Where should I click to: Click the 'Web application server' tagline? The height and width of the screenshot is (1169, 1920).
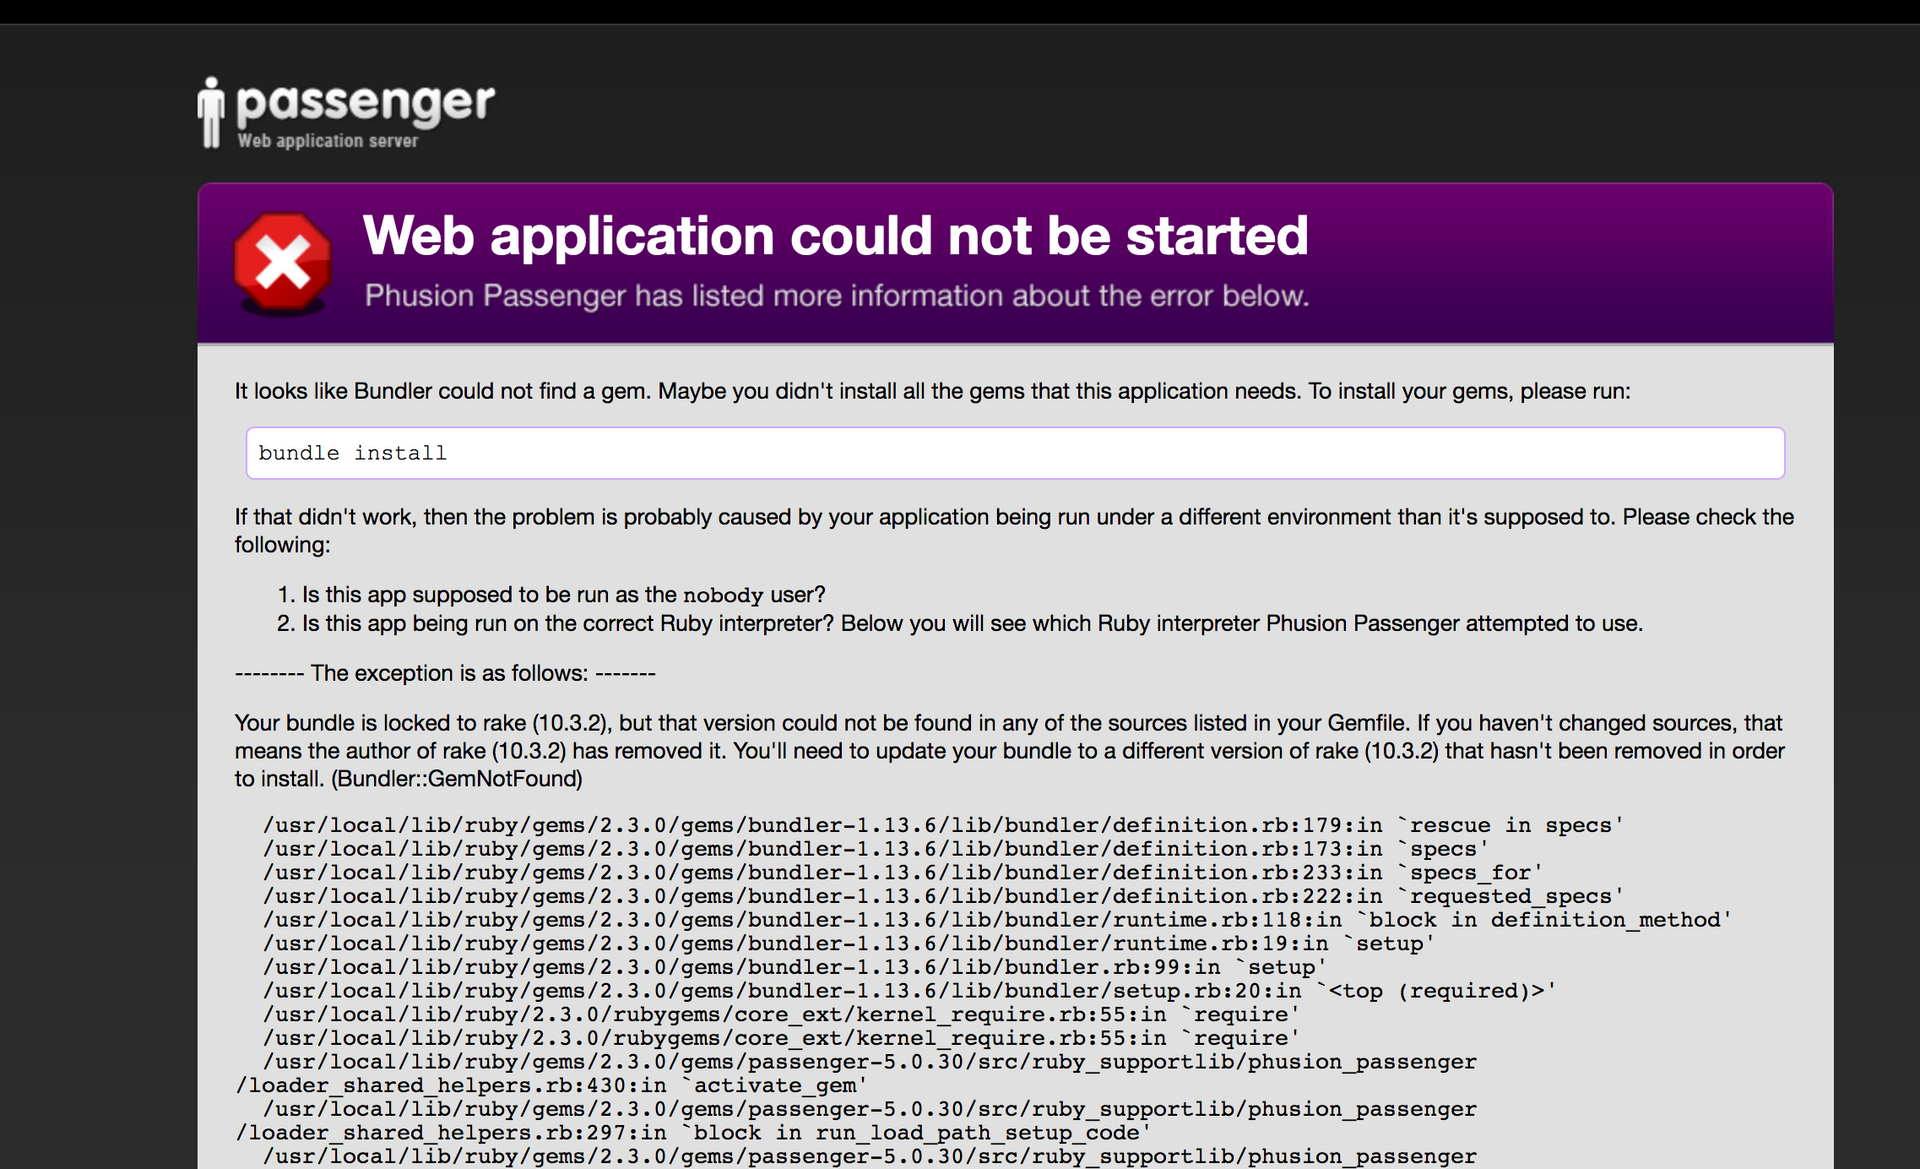(328, 141)
